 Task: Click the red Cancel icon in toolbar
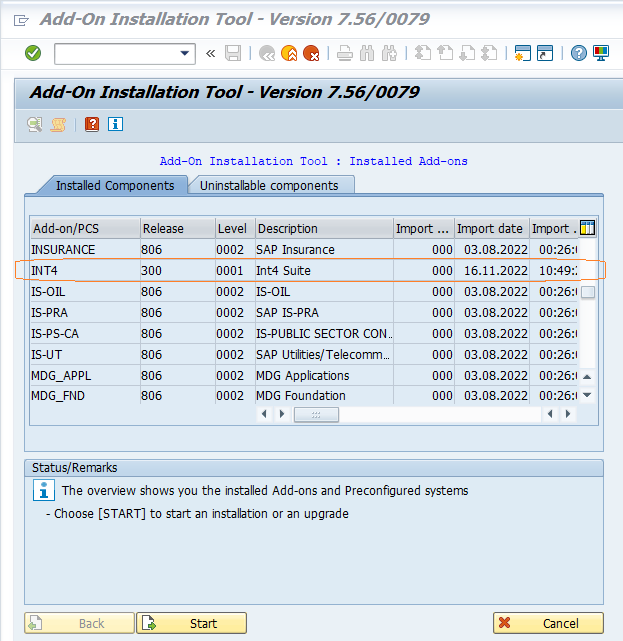[311, 53]
